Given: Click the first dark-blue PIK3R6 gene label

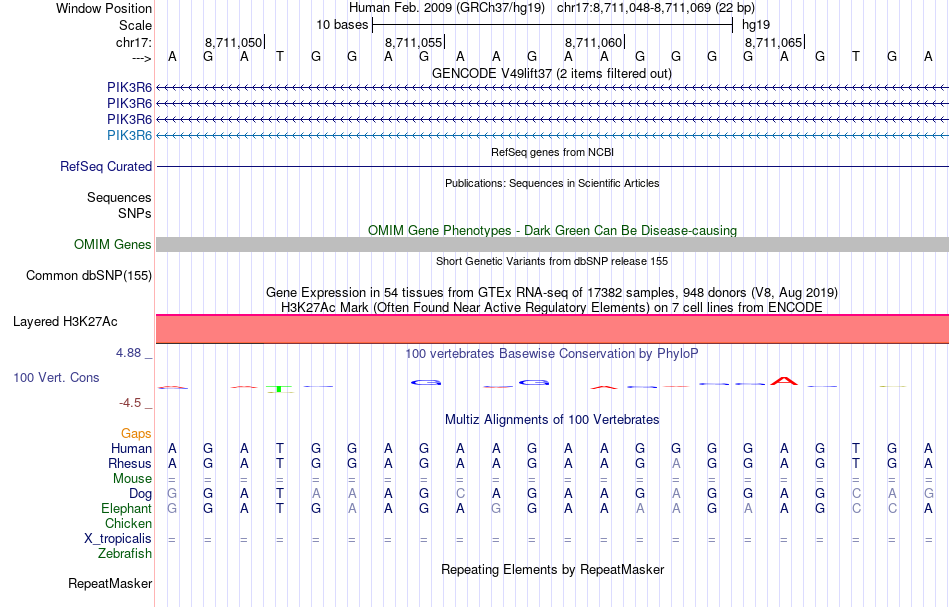Looking at the screenshot, I should point(129,88).
